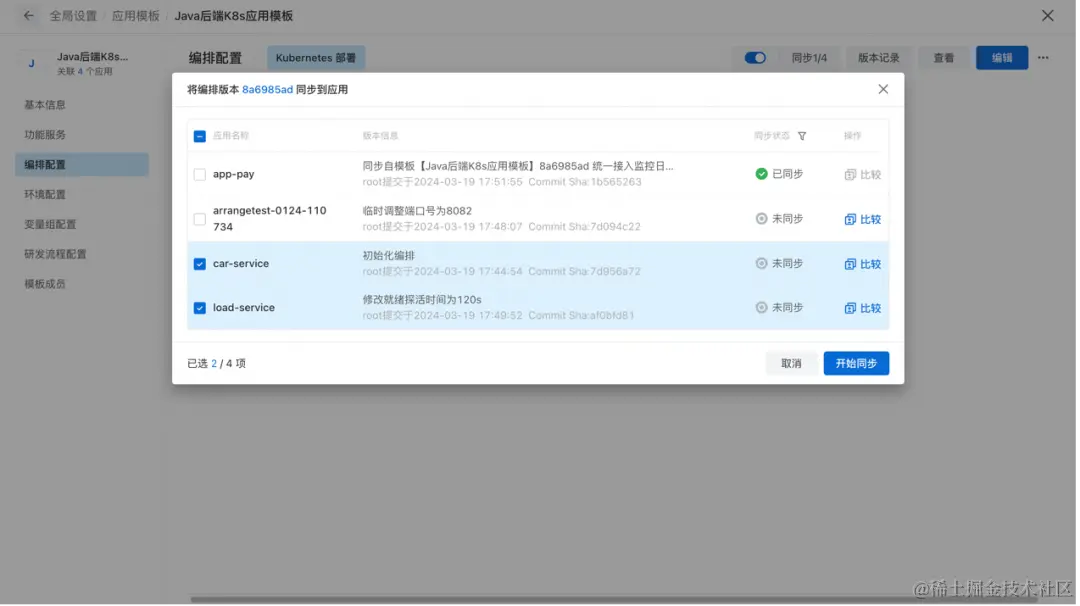Image resolution: width=1080 pixels, height=606 pixels.
Task: Click the select-all checkbox in the header
Action: [197, 135]
